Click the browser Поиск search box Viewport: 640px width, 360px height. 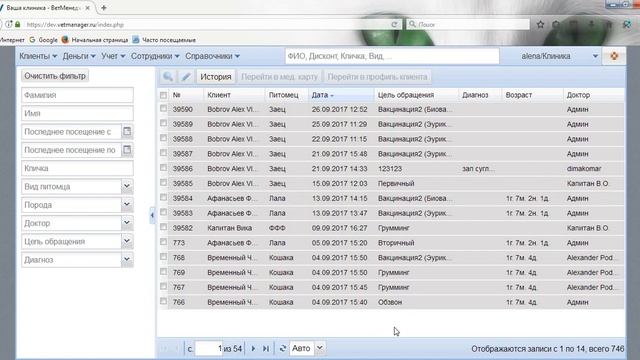tap(469, 24)
